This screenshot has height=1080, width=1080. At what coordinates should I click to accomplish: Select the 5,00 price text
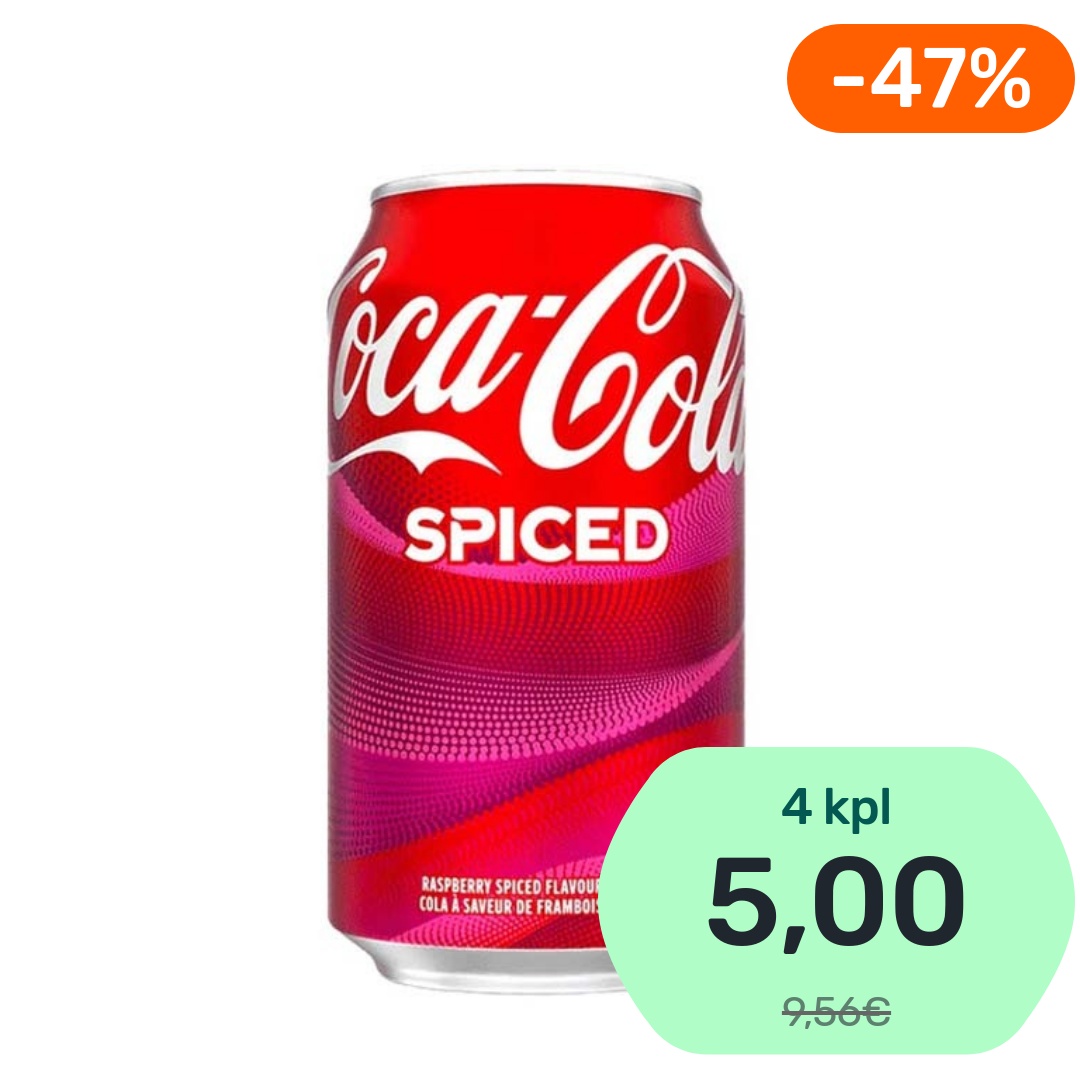click(835, 902)
